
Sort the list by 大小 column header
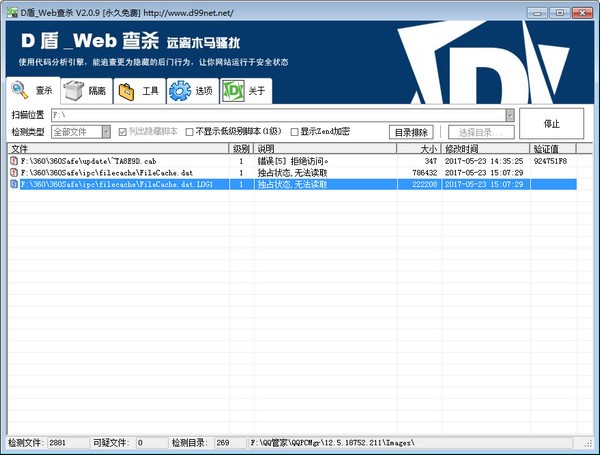(x=412, y=148)
